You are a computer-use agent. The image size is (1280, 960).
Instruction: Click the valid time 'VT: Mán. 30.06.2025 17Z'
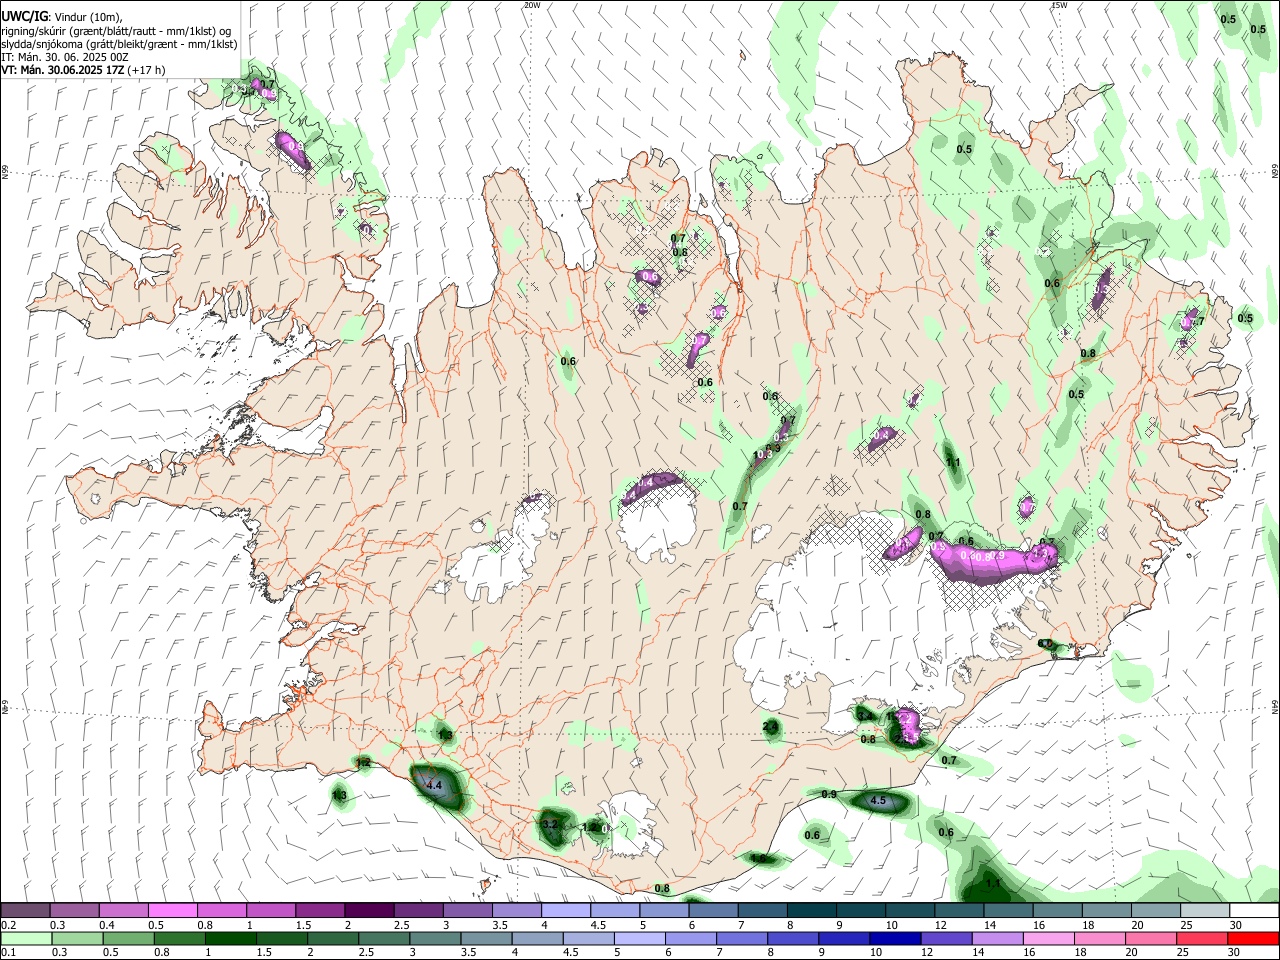(x=61, y=70)
